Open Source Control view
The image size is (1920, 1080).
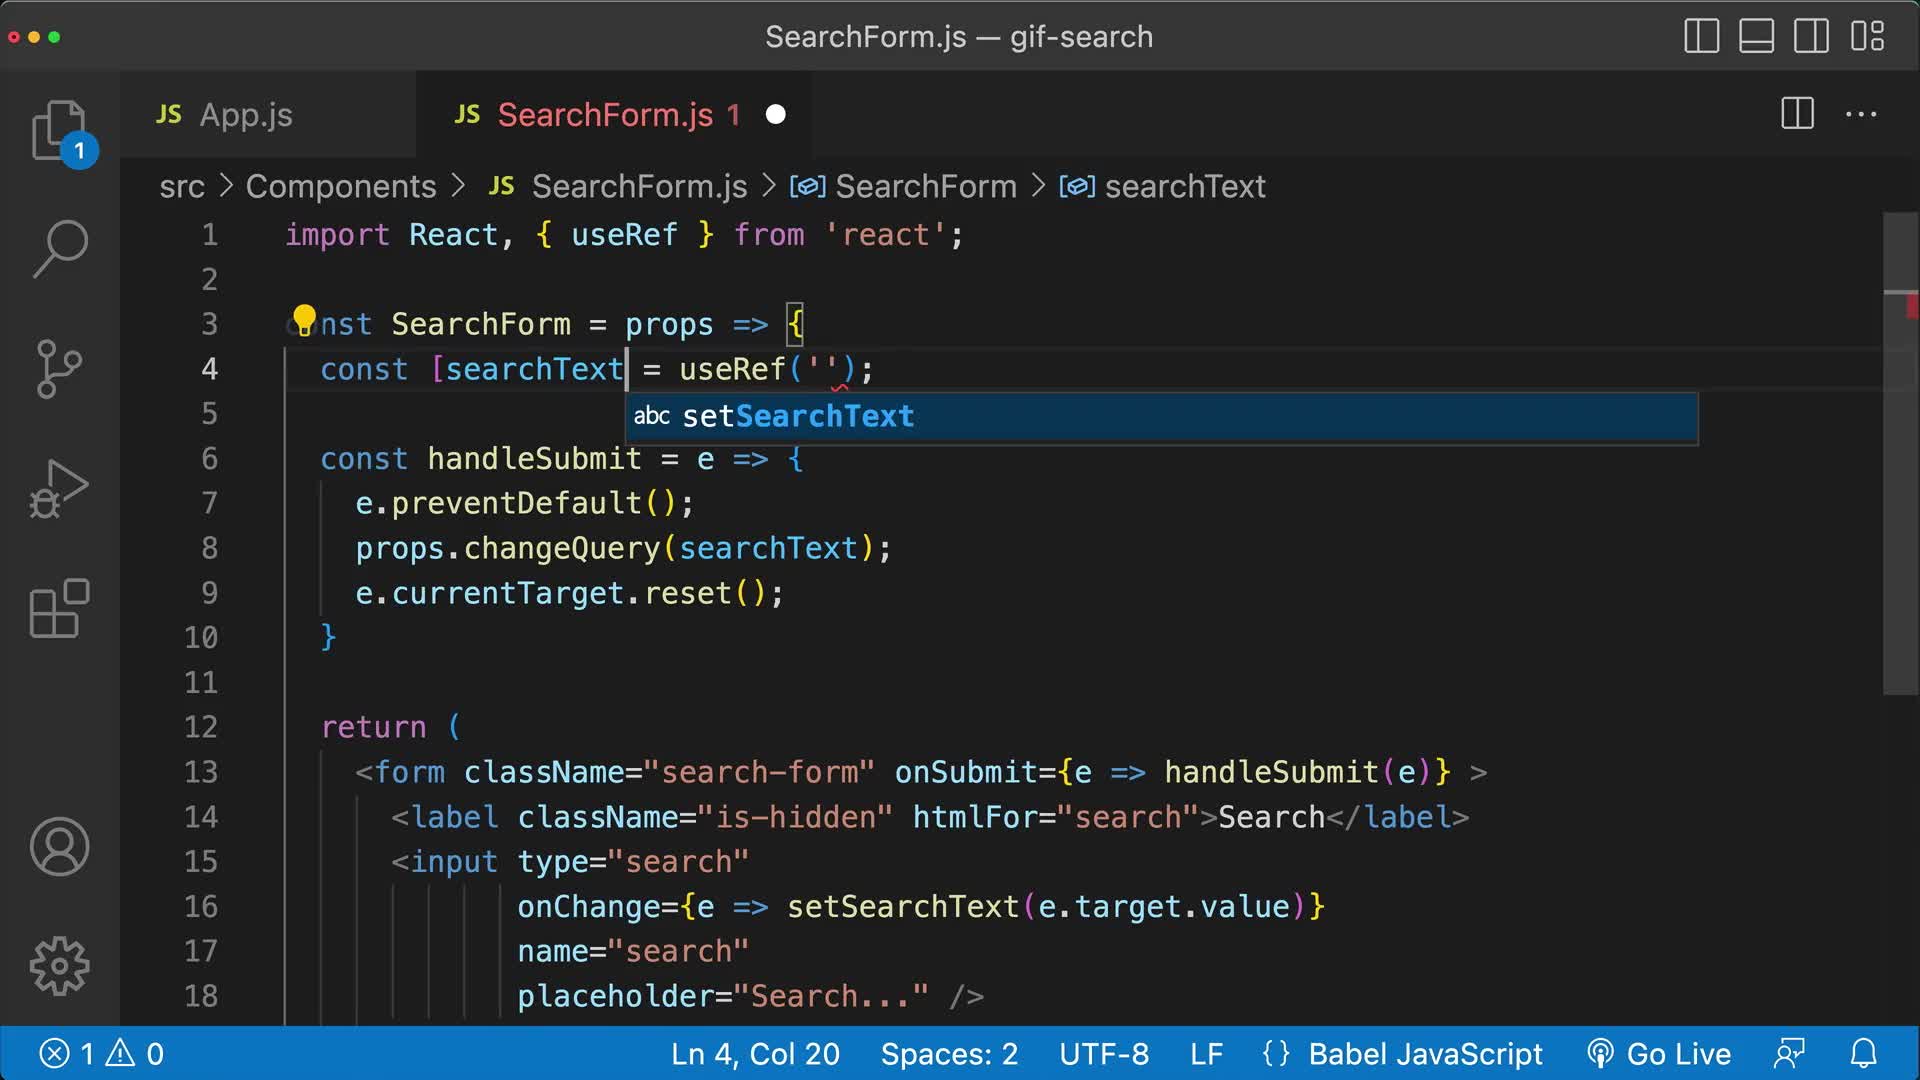coord(60,369)
